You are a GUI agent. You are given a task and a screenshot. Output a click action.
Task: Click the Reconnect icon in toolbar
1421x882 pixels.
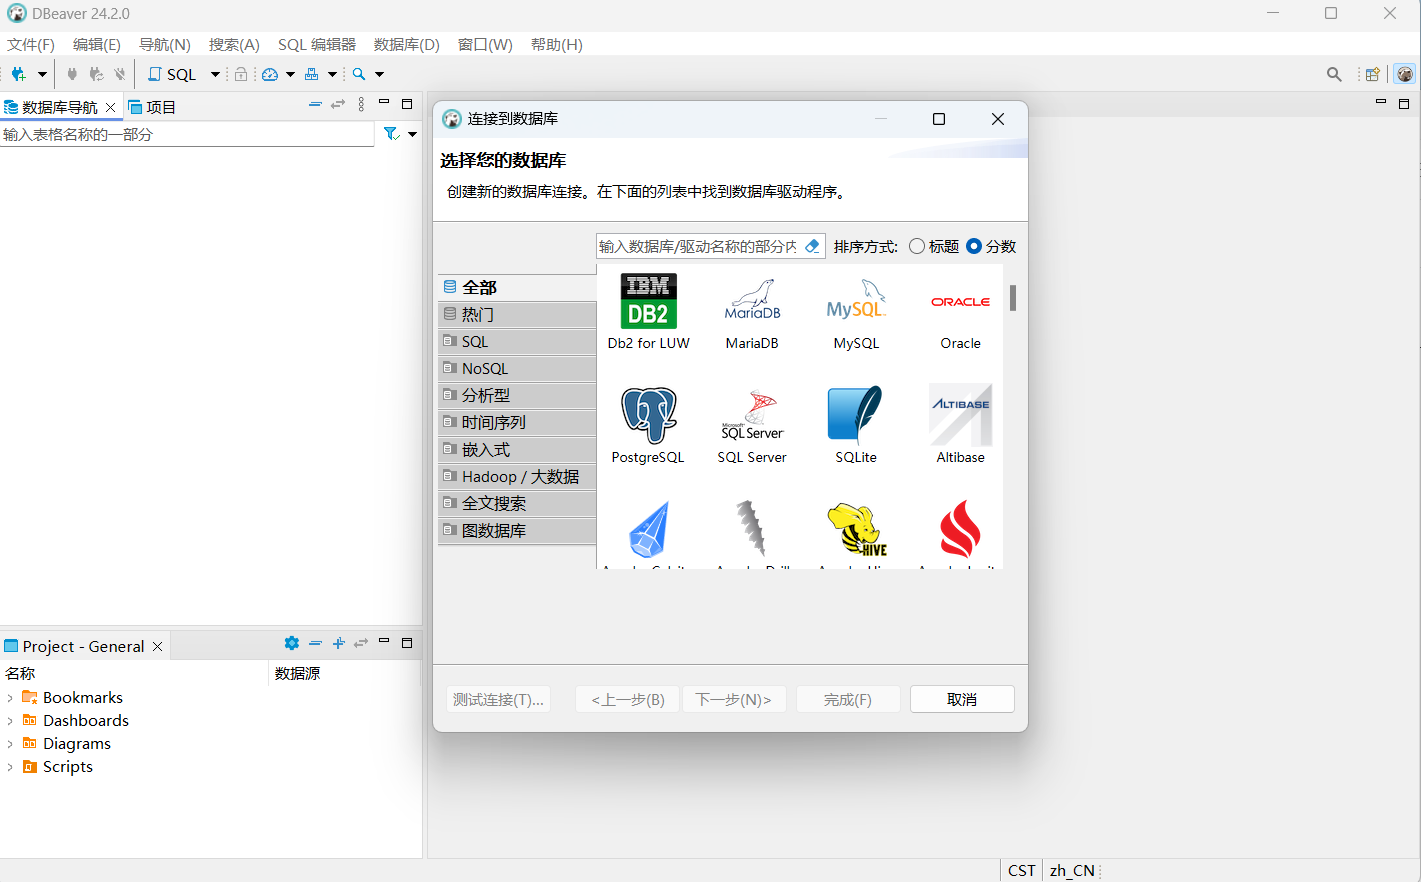96,74
